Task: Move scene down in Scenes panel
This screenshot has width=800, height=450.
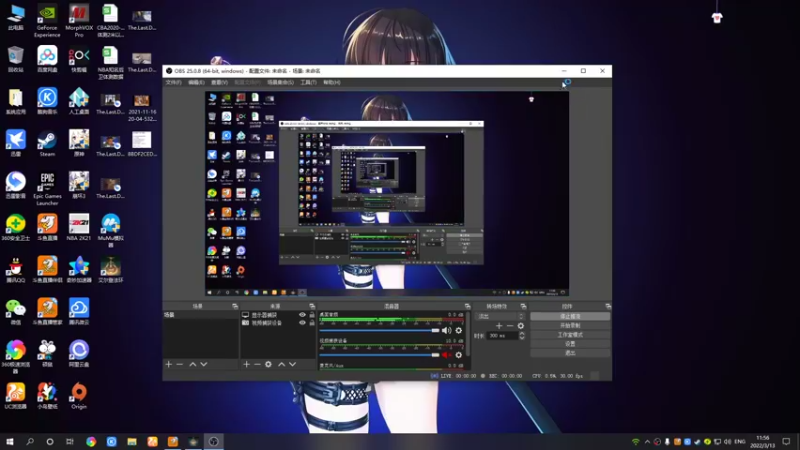Action: [204, 364]
